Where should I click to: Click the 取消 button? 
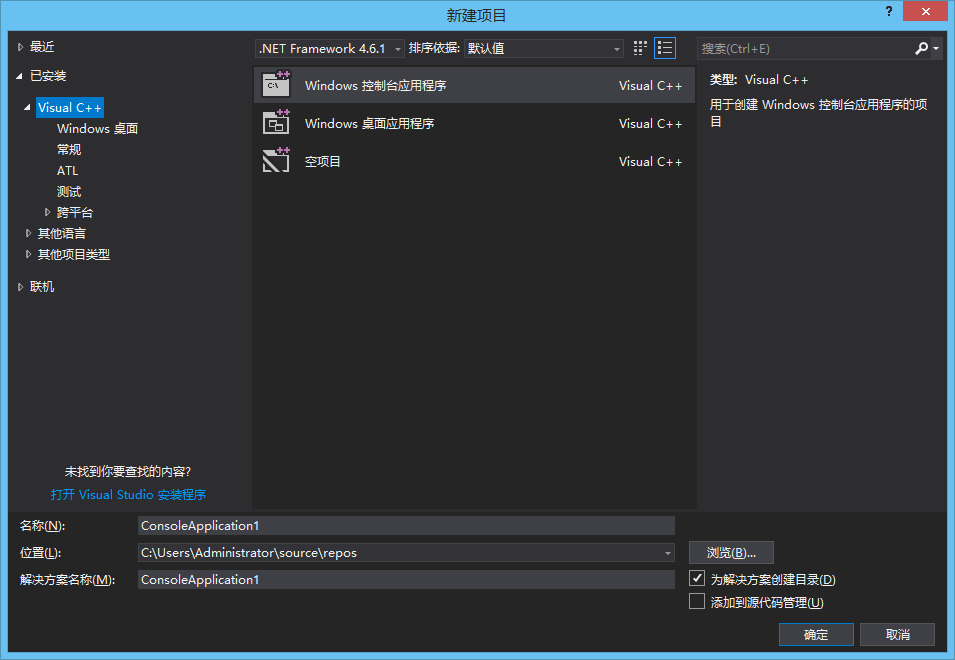tap(898, 634)
